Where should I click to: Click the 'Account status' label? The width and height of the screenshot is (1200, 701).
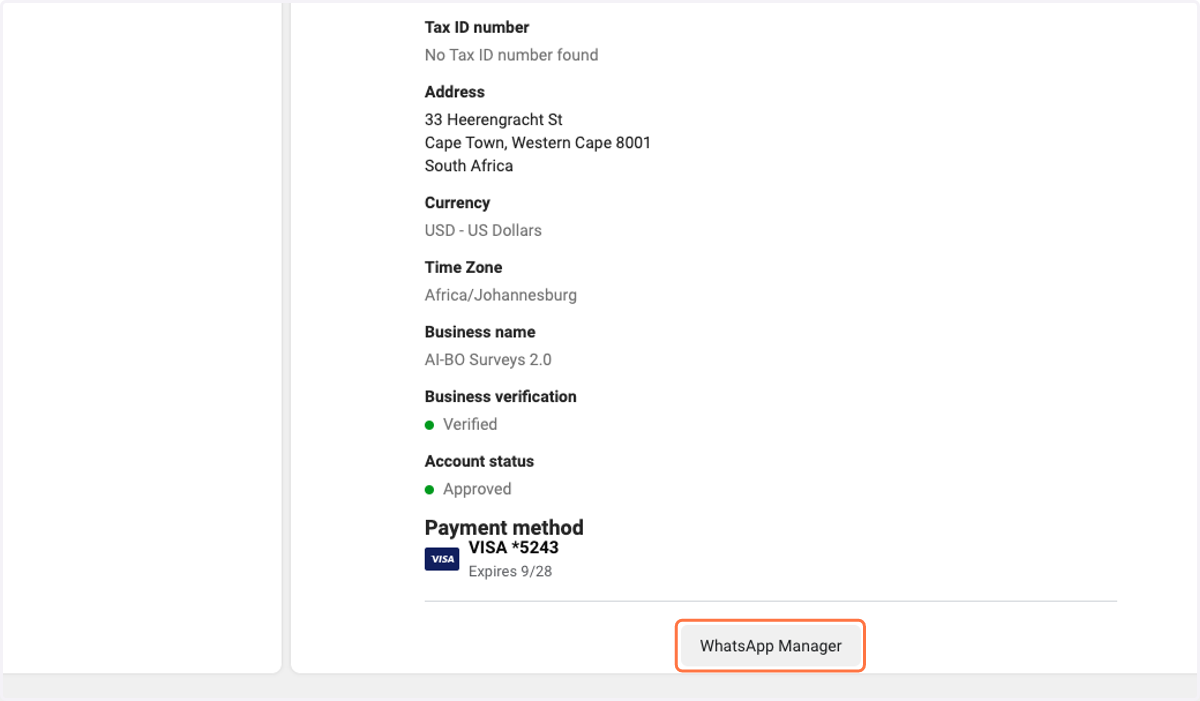click(479, 462)
